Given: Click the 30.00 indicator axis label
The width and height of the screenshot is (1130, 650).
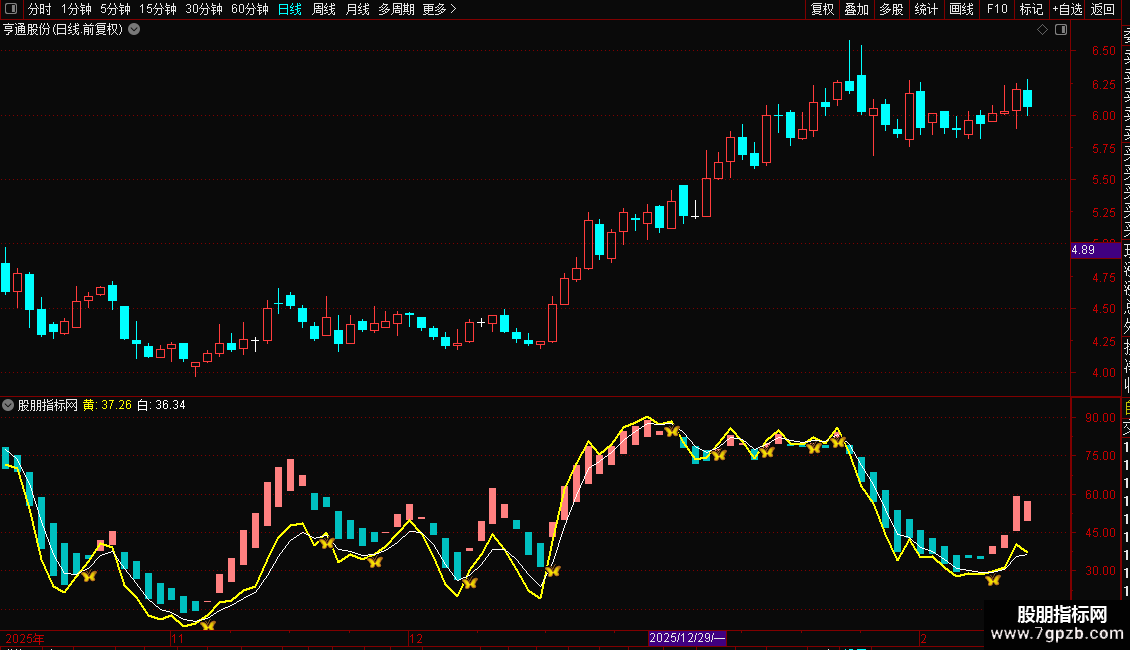Looking at the screenshot, I should tap(1100, 571).
